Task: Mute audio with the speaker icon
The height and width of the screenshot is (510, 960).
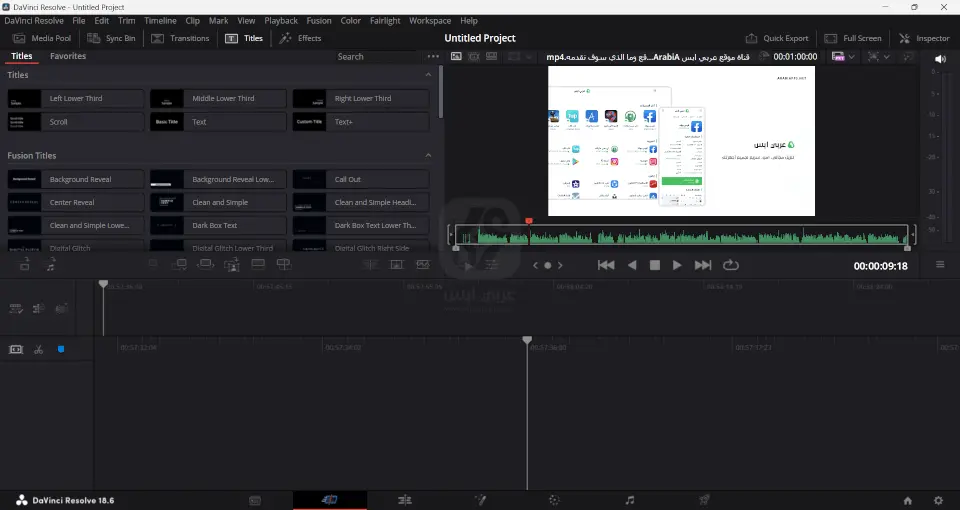Action: point(940,59)
